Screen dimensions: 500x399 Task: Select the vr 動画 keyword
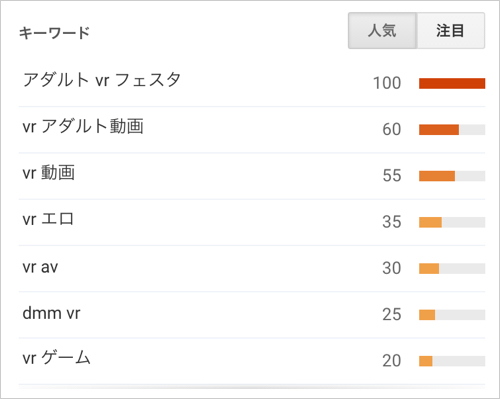pos(49,173)
